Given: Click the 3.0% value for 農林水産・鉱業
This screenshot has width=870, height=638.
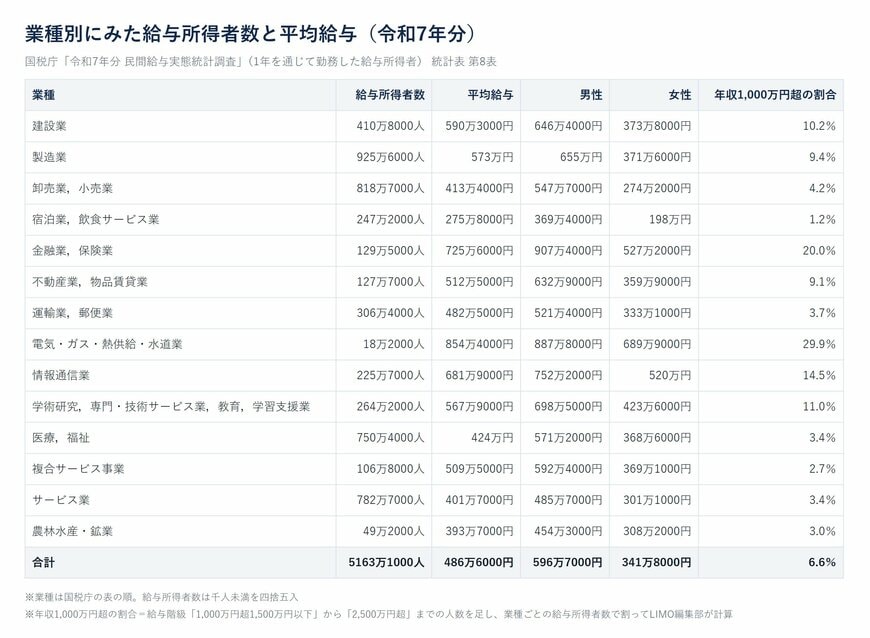Looking at the screenshot, I should (x=822, y=531).
